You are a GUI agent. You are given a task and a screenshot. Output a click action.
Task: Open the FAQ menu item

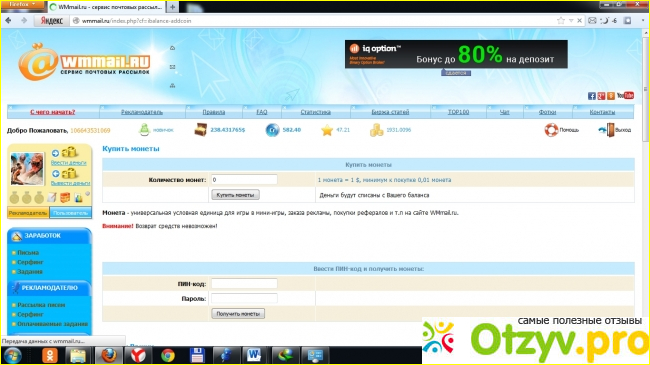click(x=262, y=112)
